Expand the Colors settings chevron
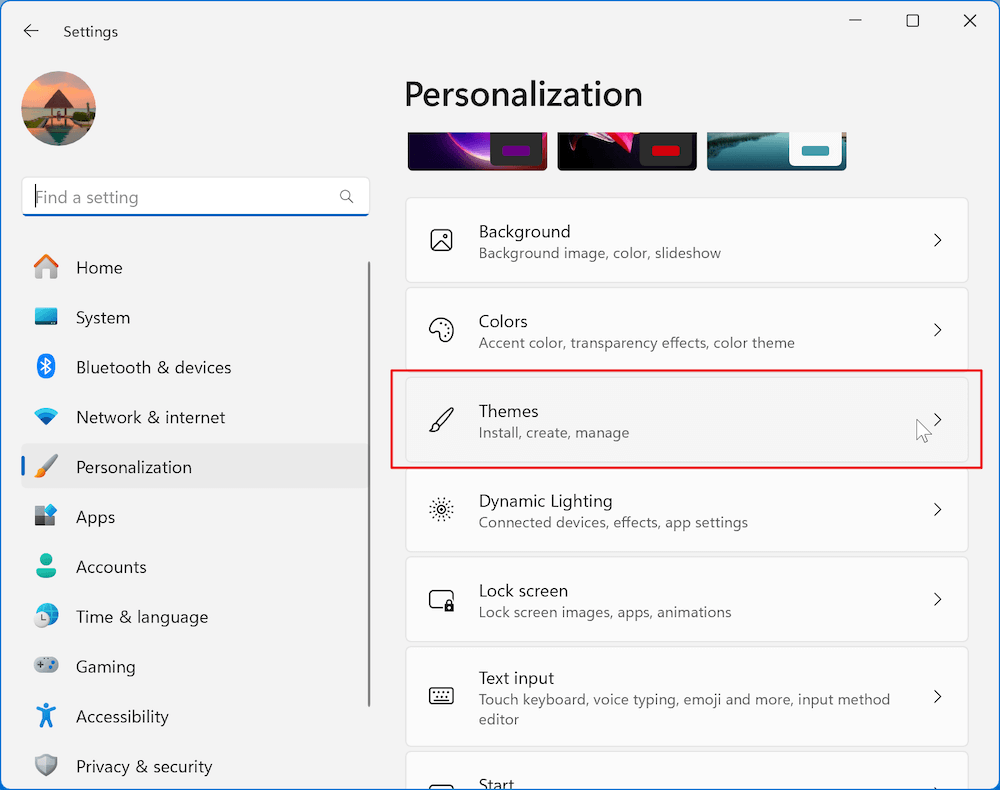 pyautogui.click(x=937, y=329)
